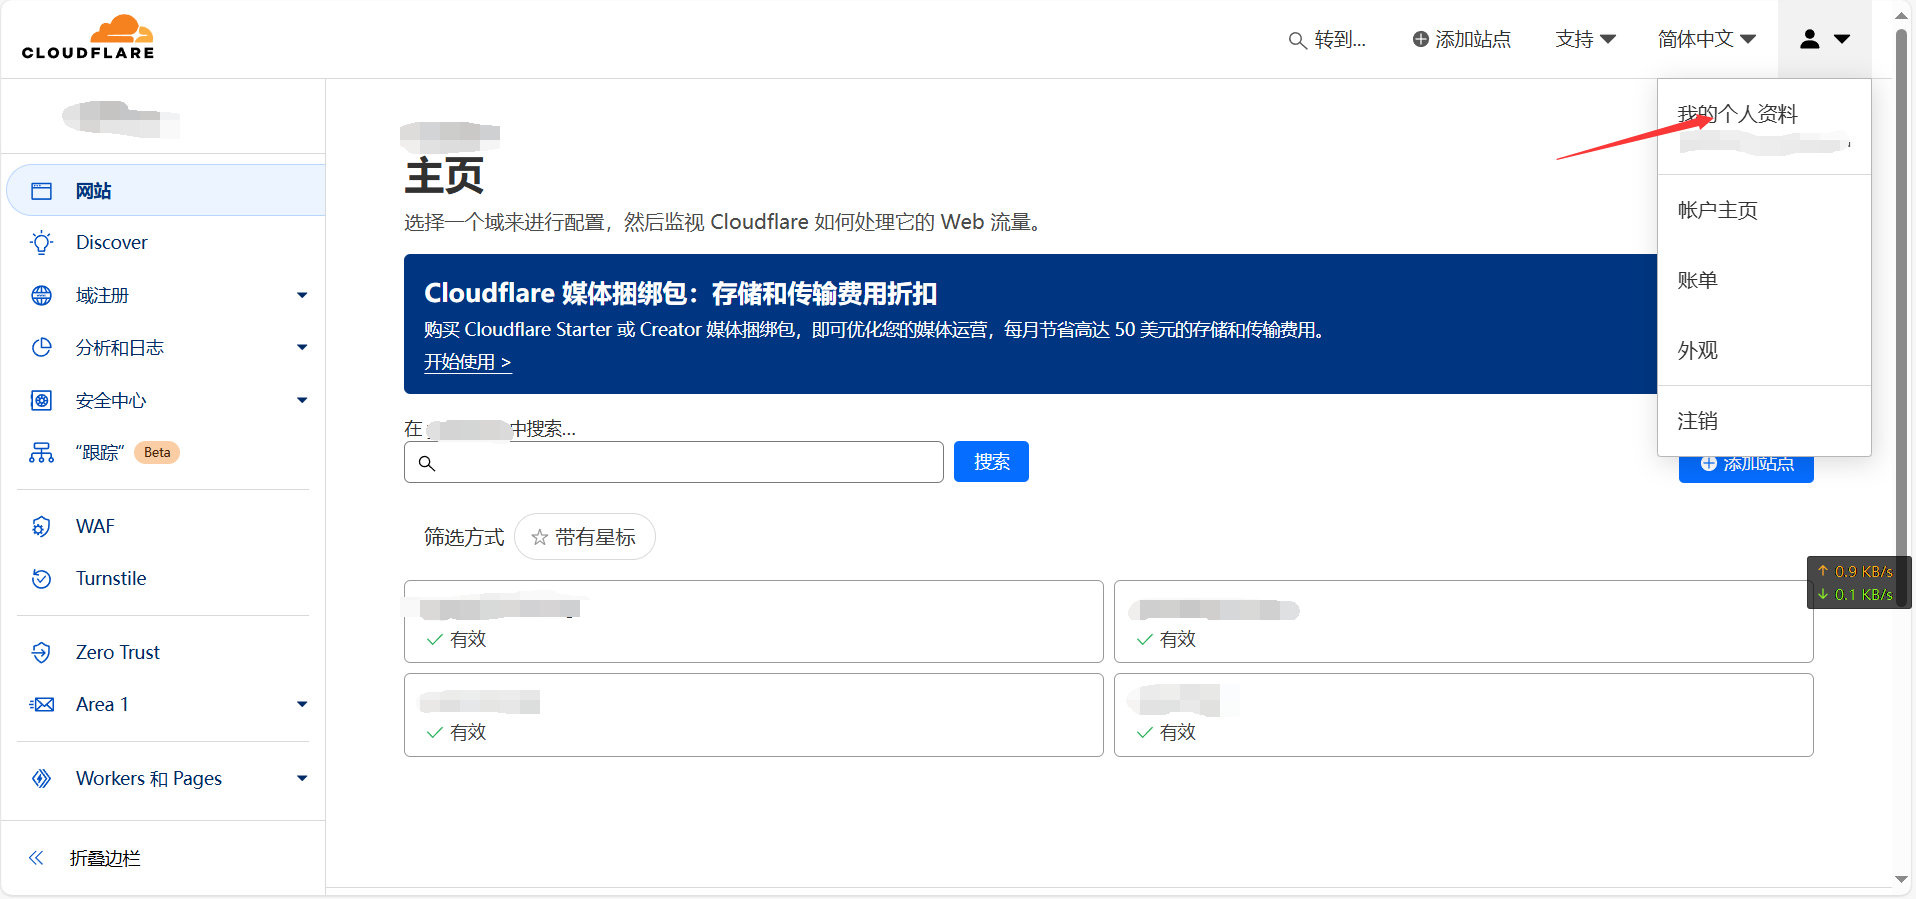The image size is (1916, 899).
Task: Open 网站 in the sidebar
Action: tap(166, 190)
